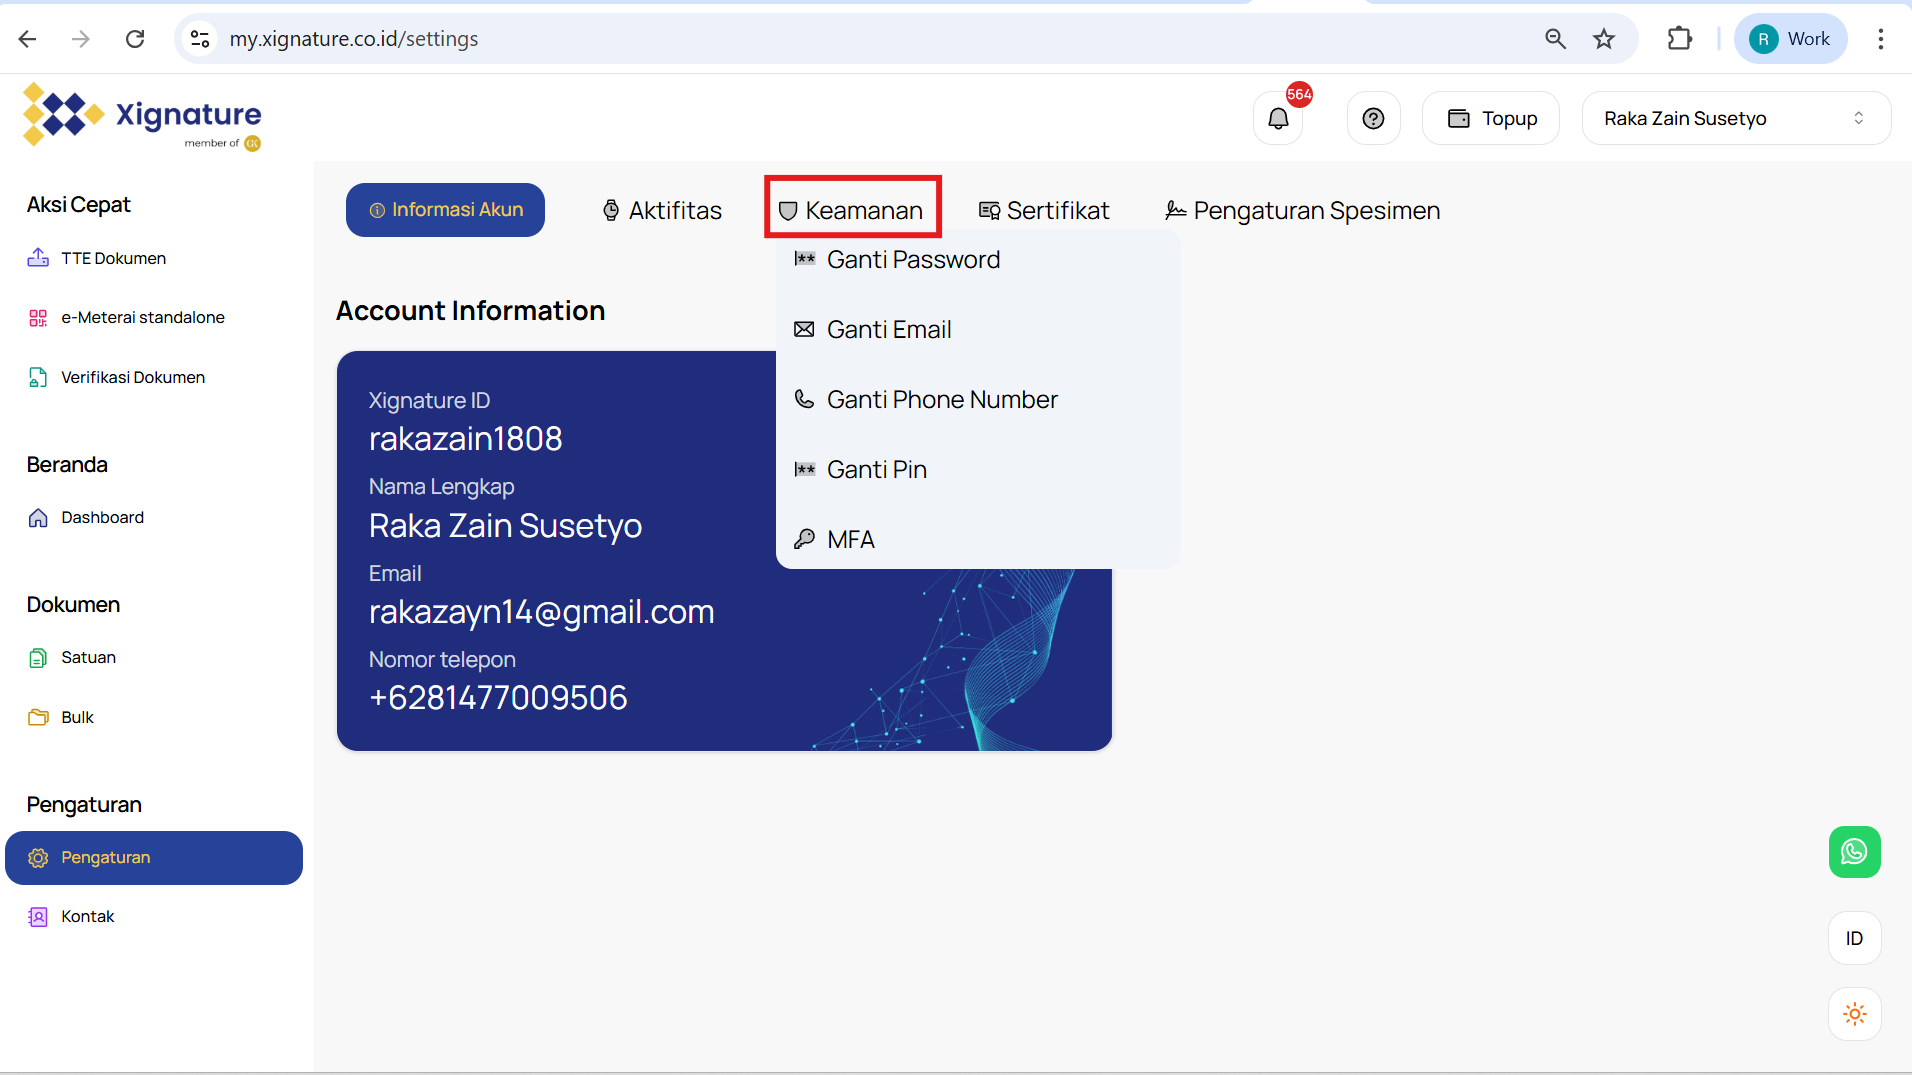Select Ganti Phone Number option
The height and width of the screenshot is (1075, 1912).
941,400
